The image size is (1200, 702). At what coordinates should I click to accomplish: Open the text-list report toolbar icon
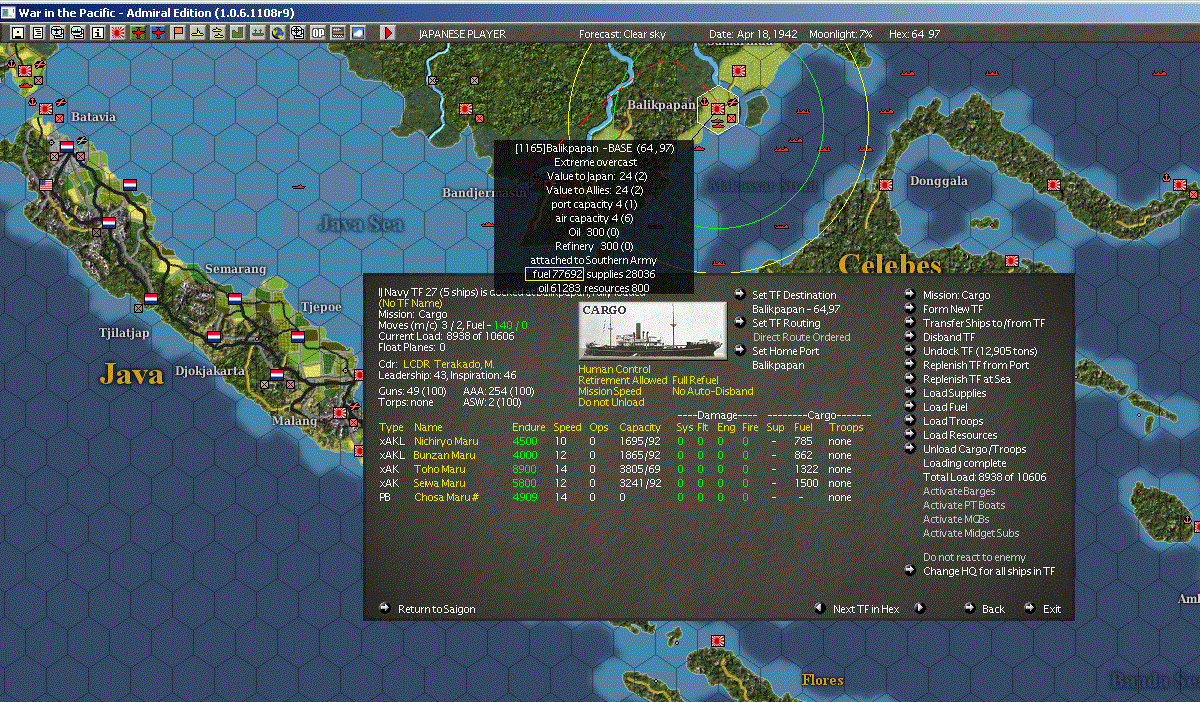38,33
